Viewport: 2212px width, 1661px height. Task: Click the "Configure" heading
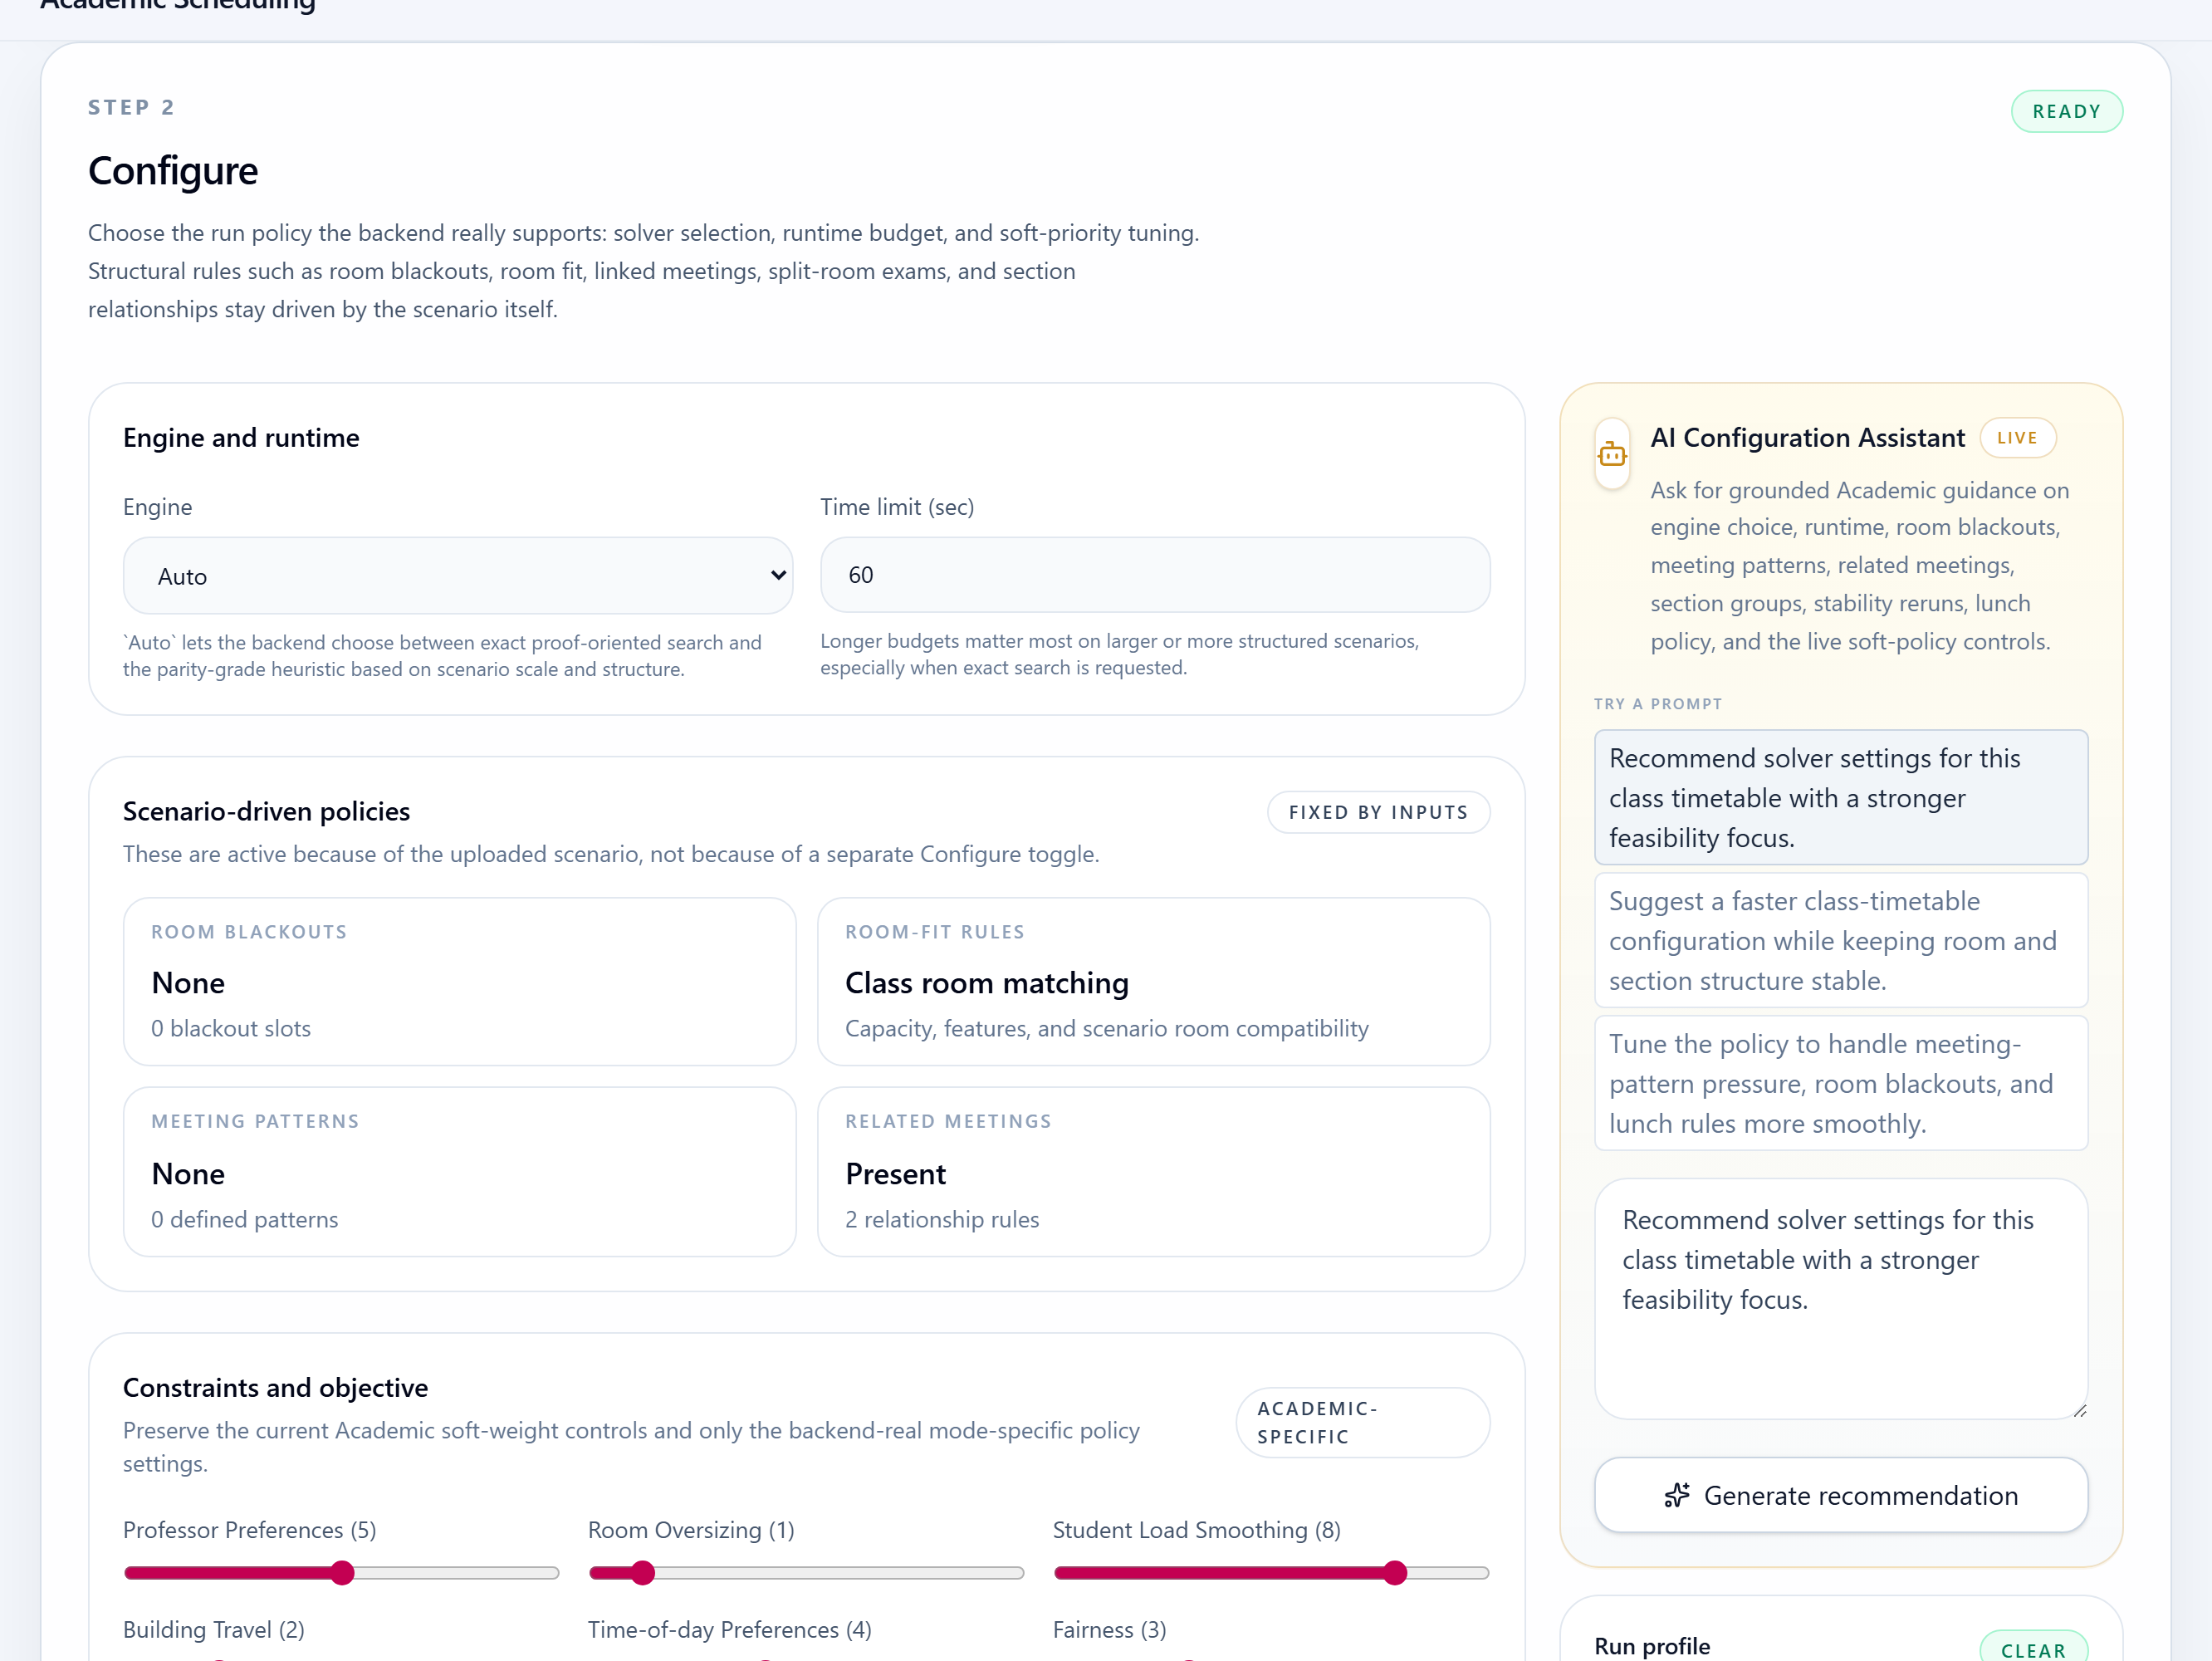[173, 171]
